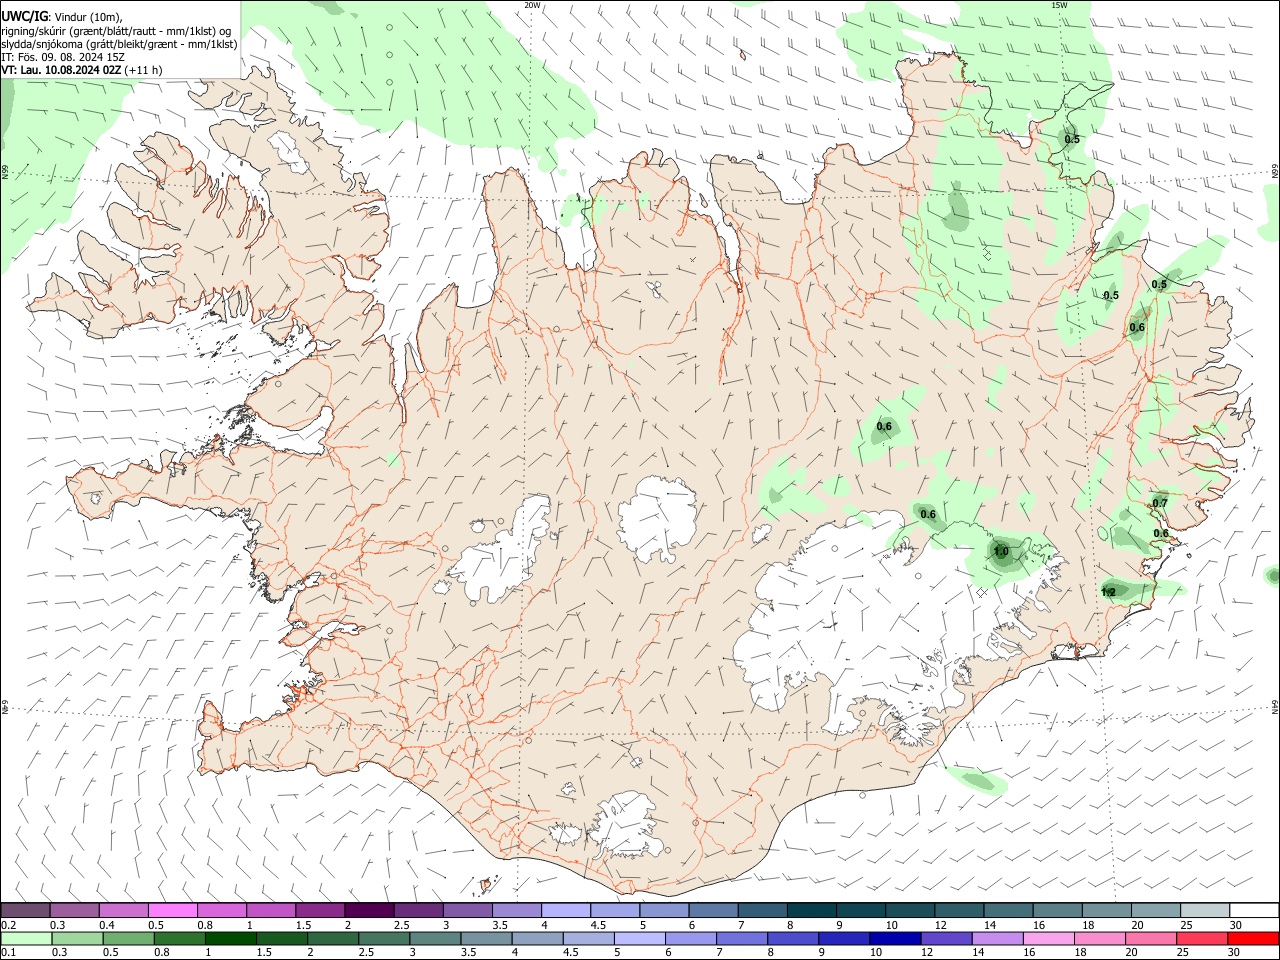Click the light pink swatch at 16 in the bottom legend row

(x=1048, y=938)
